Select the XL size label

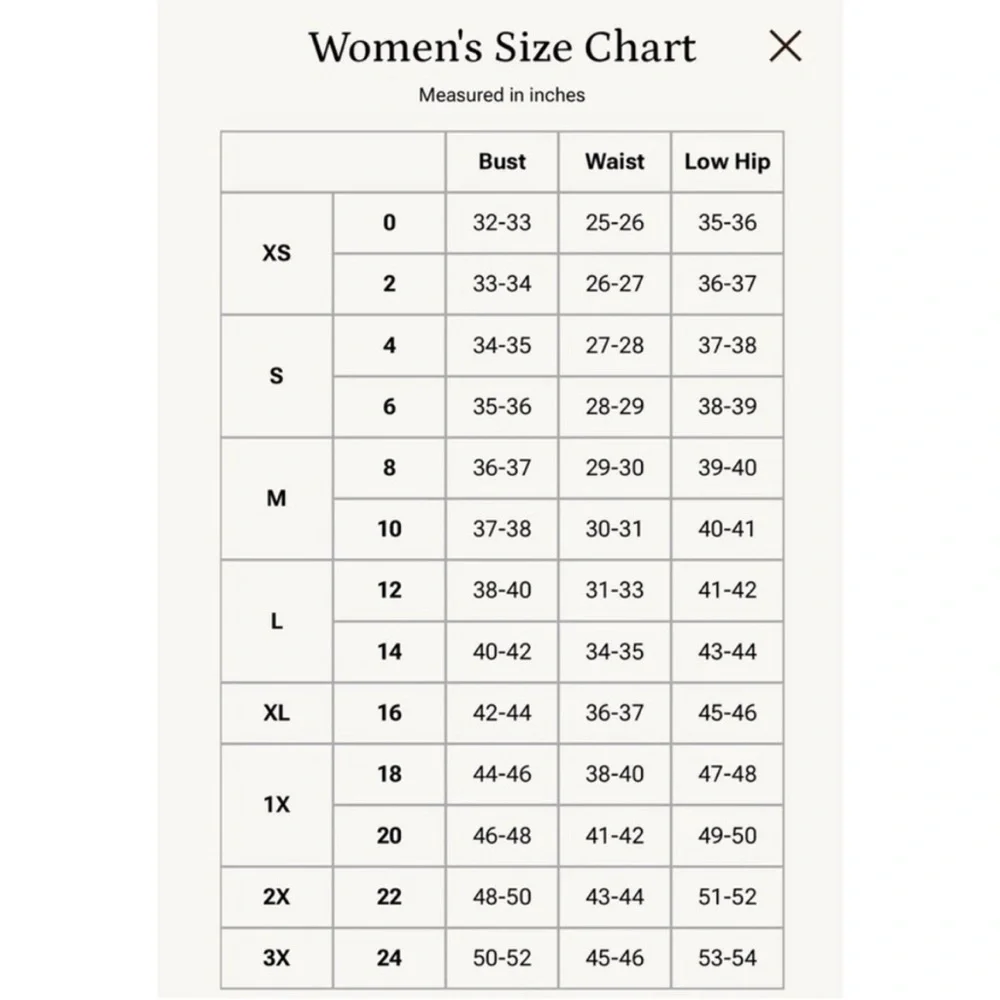pyautogui.click(x=277, y=712)
